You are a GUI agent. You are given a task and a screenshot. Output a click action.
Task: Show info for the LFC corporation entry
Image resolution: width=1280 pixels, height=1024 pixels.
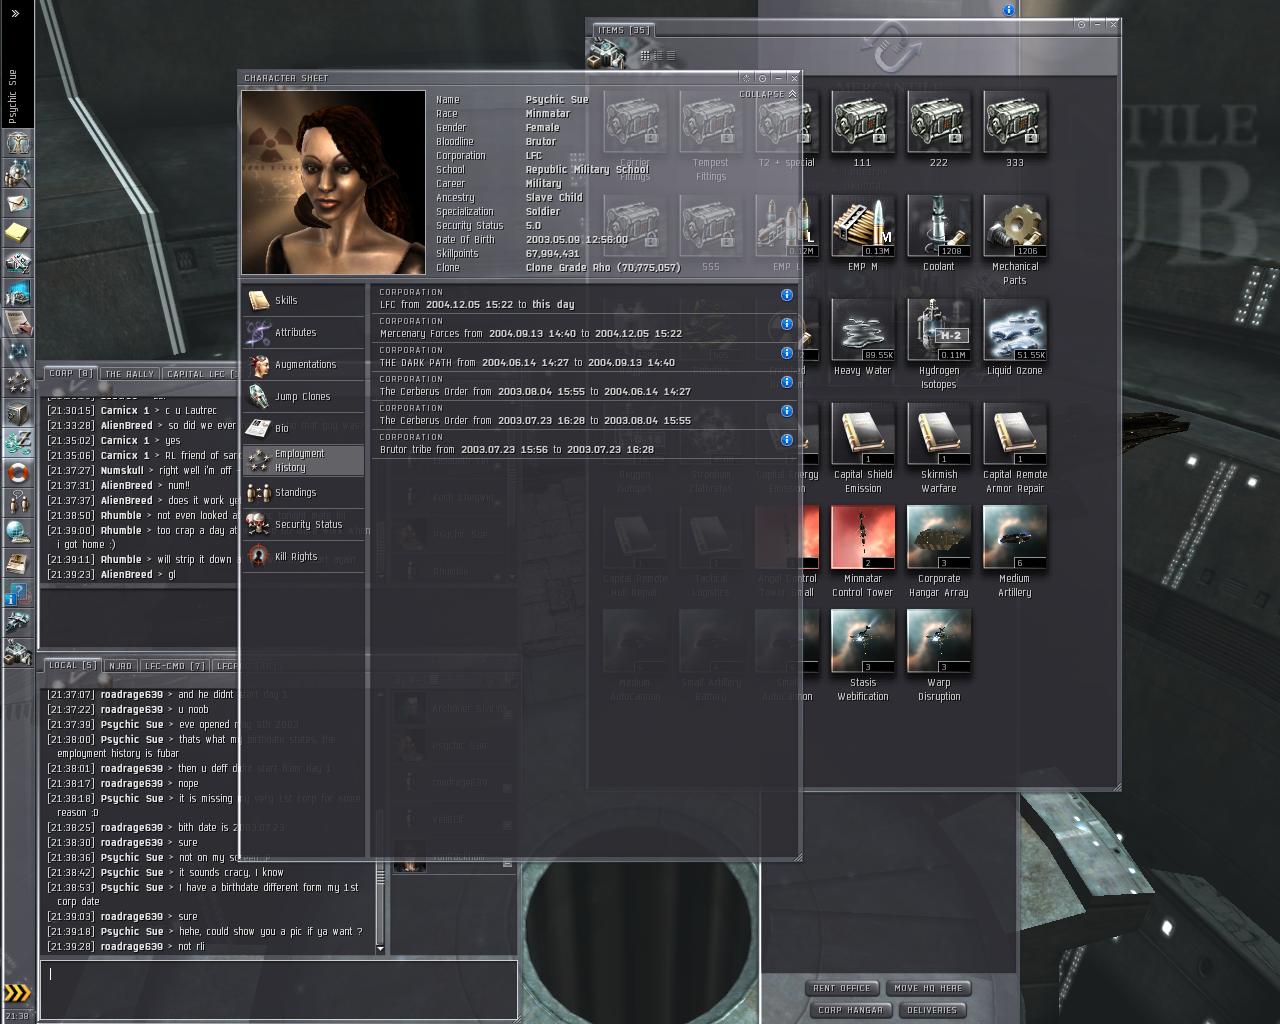787,295
